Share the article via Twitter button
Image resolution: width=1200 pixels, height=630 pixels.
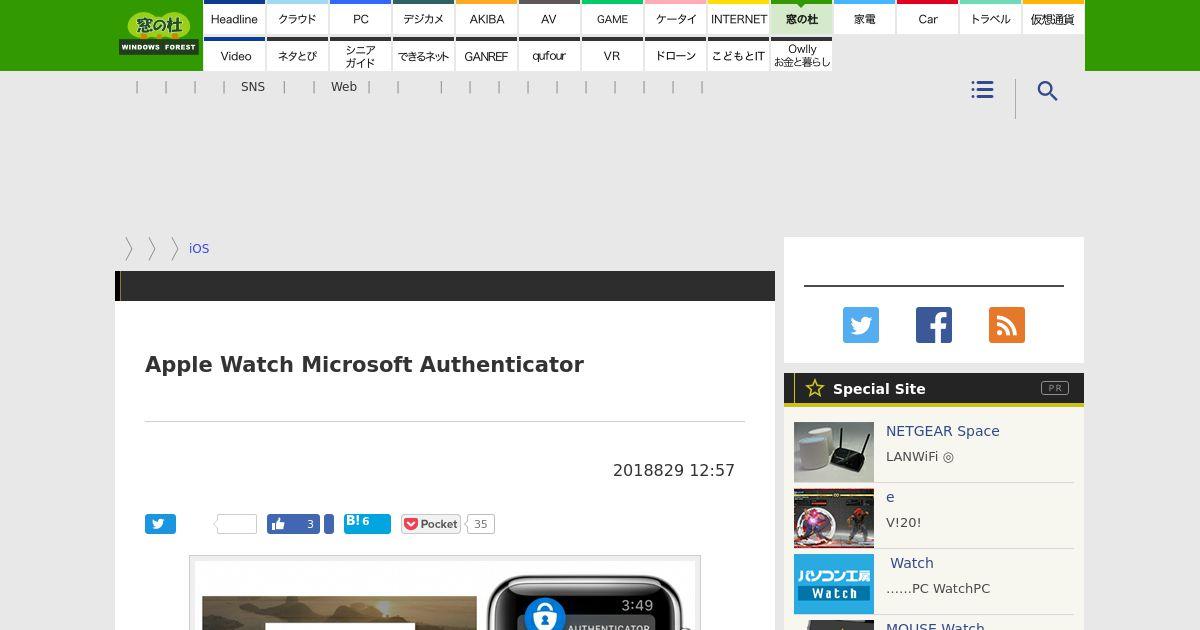point(160,524)
